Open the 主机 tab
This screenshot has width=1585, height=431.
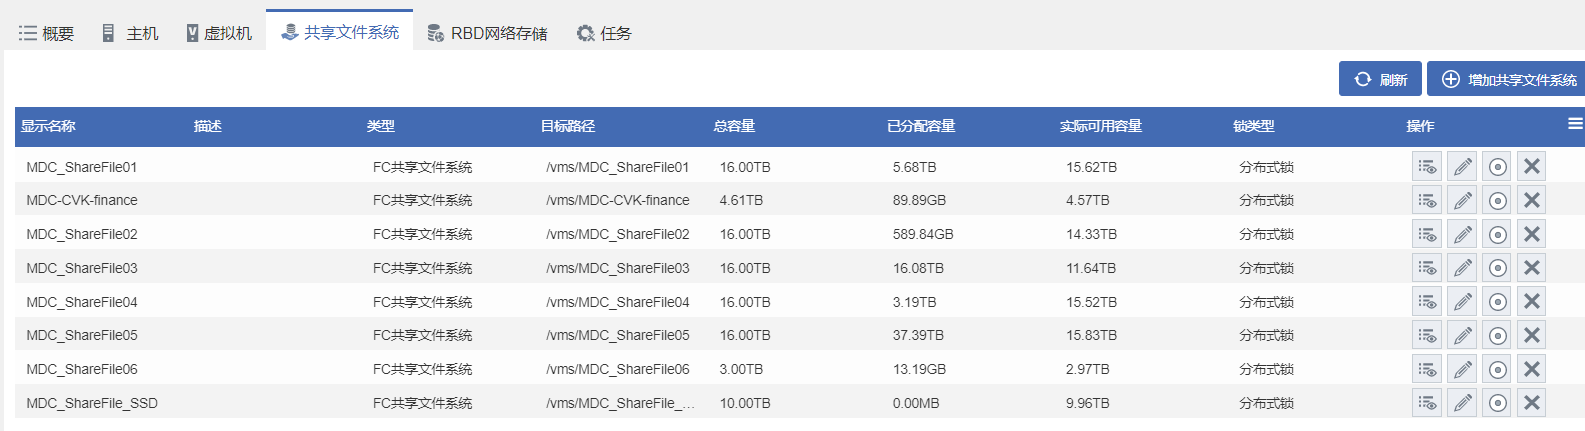(130, 33)
